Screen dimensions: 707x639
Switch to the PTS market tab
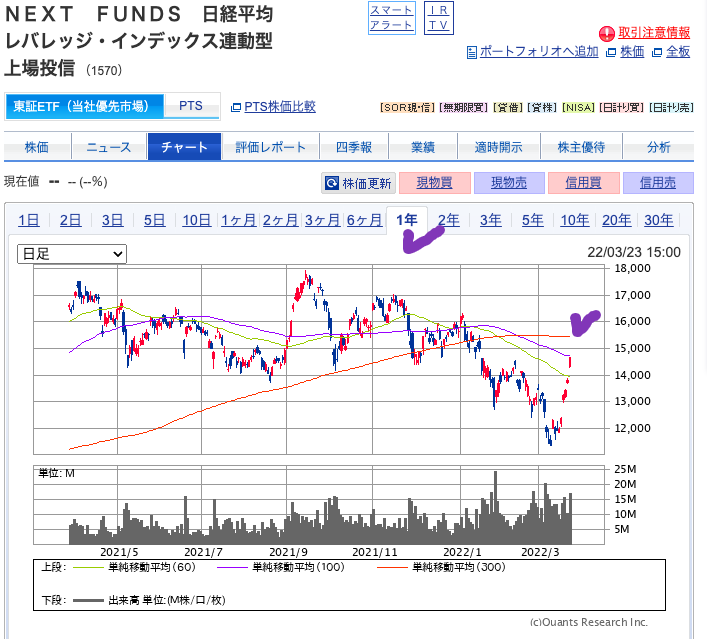tap(192, 106)
